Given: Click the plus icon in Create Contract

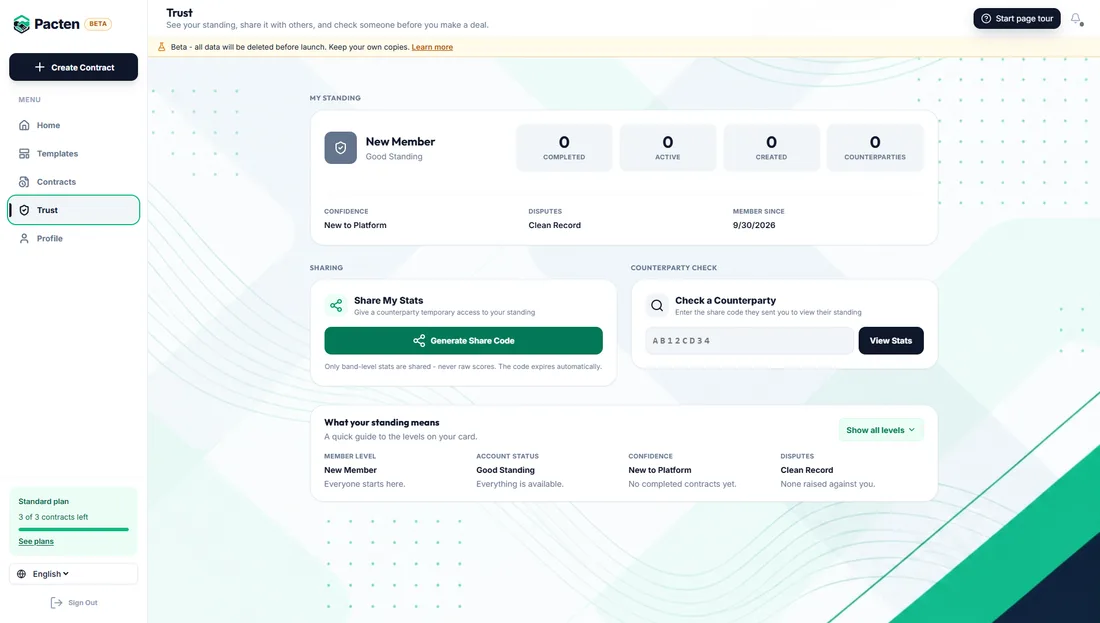Looking at the screenshot, I should pyautogui.click(x=39, y=67).
